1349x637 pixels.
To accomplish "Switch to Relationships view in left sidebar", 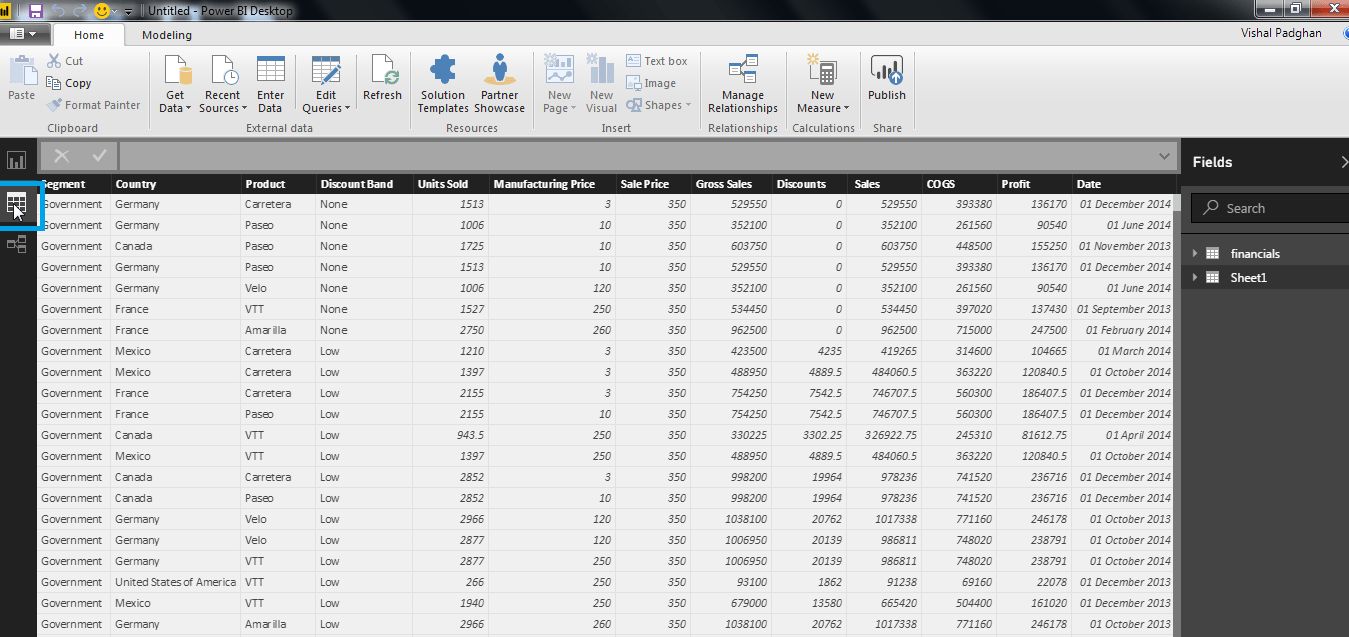I will tap(17, 243).
